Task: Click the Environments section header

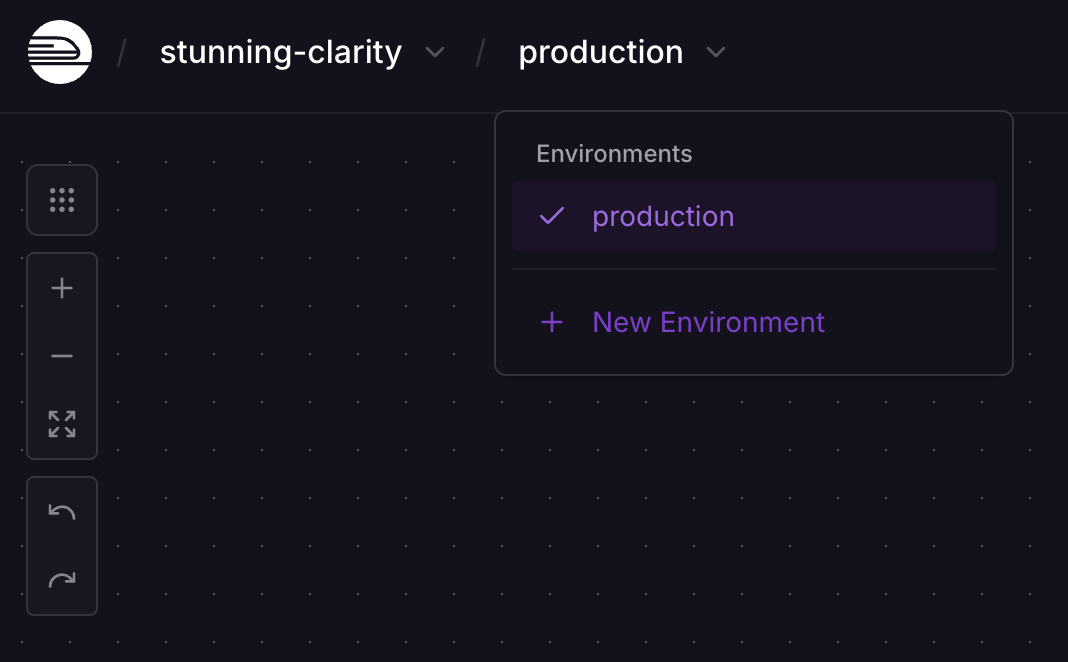Action: coord(613,153)
